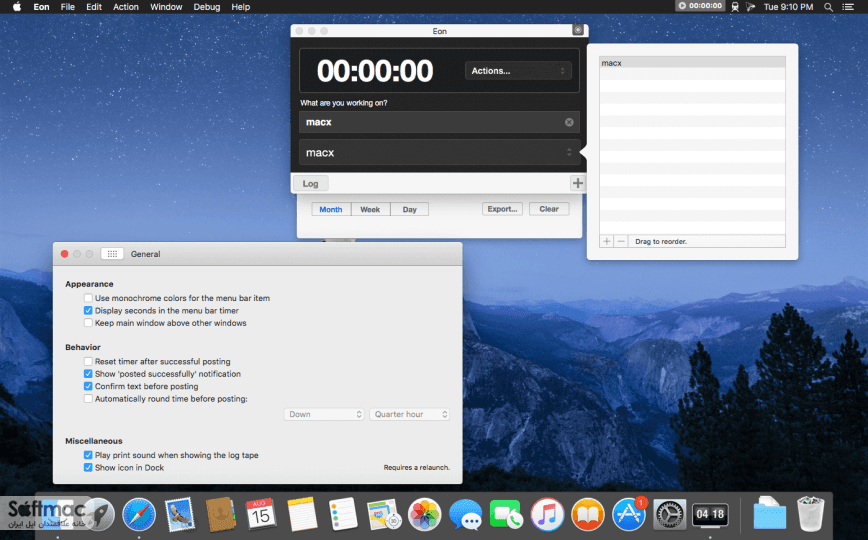This screenshot has width=868, height=540.
Task: Open the Apple menu
Action: pyautogui.click(x=17, y=7)
